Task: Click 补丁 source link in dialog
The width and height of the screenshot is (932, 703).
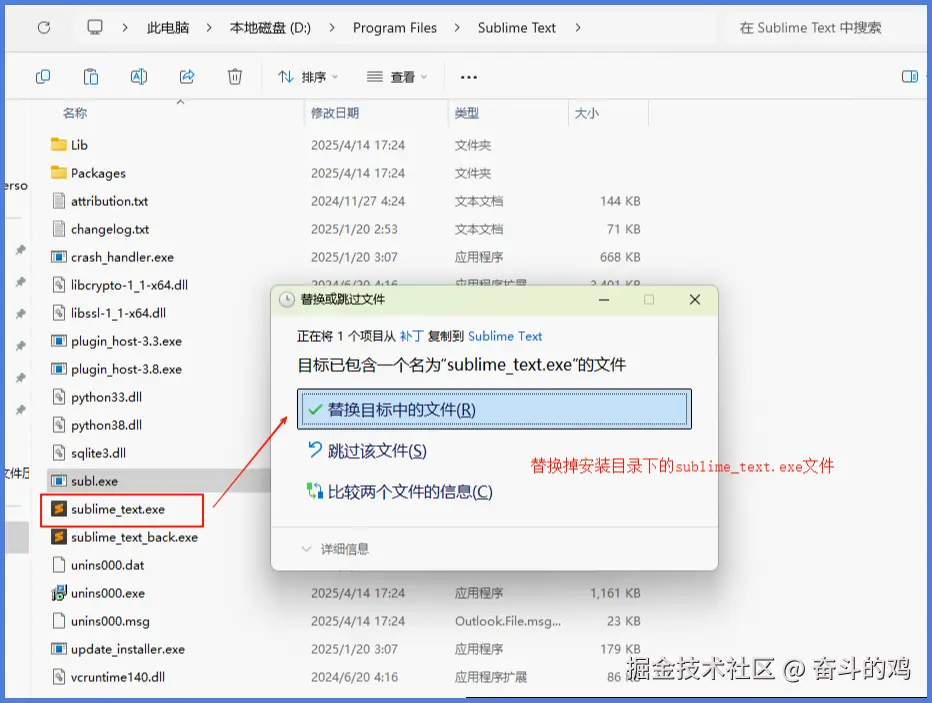Action: (411, 336)
